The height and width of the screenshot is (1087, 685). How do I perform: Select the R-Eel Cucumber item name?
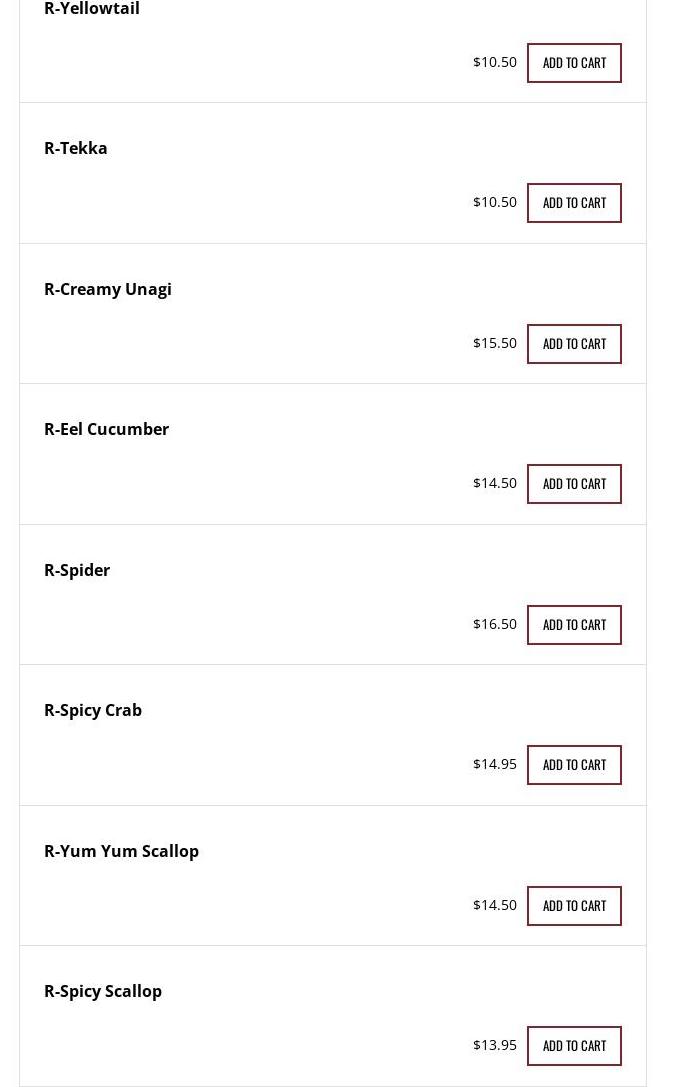[x=106, y=429]
